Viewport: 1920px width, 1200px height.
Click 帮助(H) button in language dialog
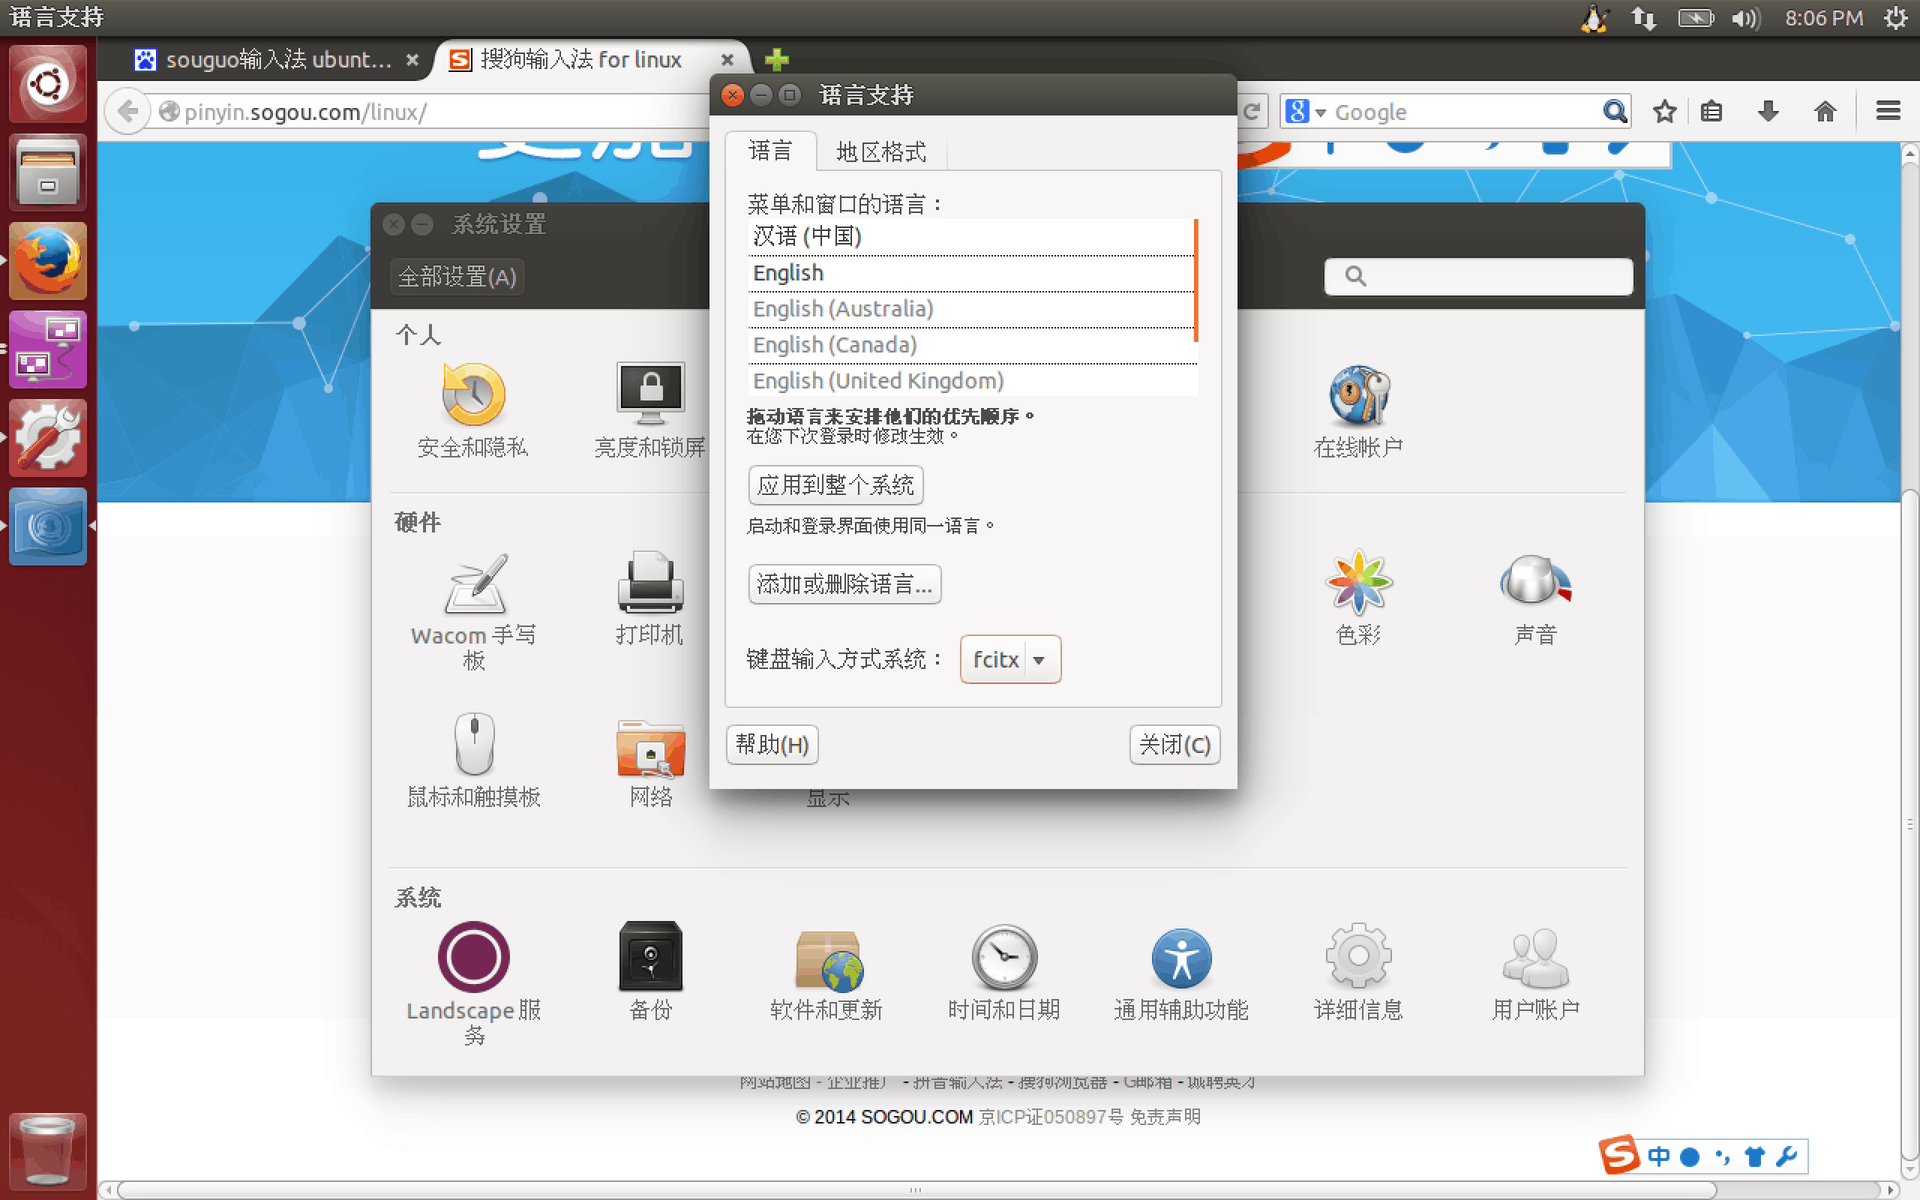pyautogui.click(x=772, y=745)
